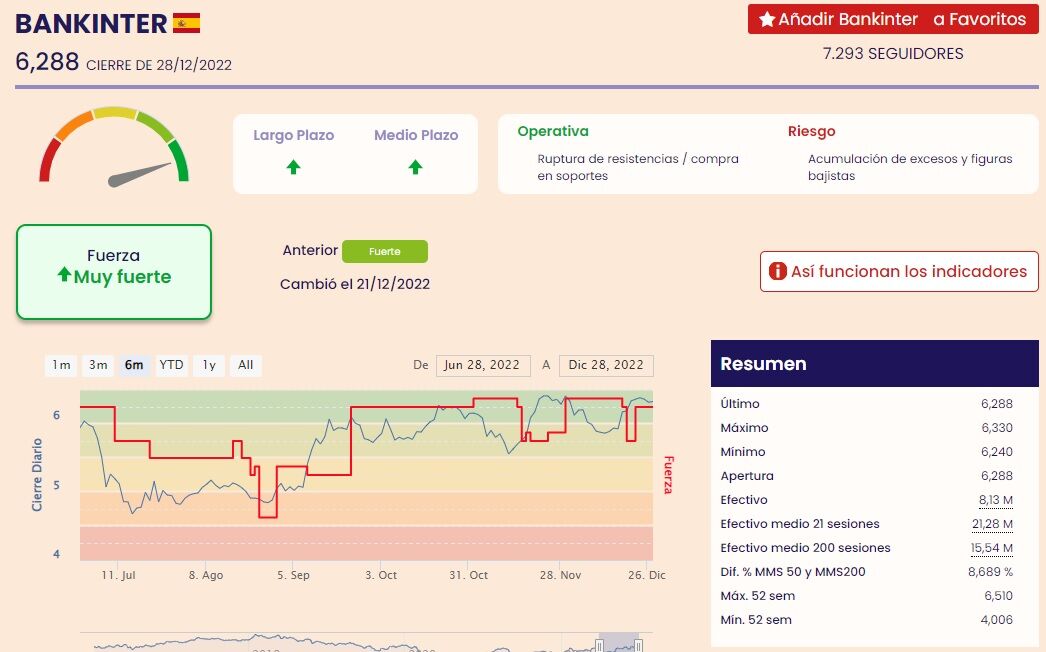
Task: Select the 6m chart range
Action: click(134, 365)
